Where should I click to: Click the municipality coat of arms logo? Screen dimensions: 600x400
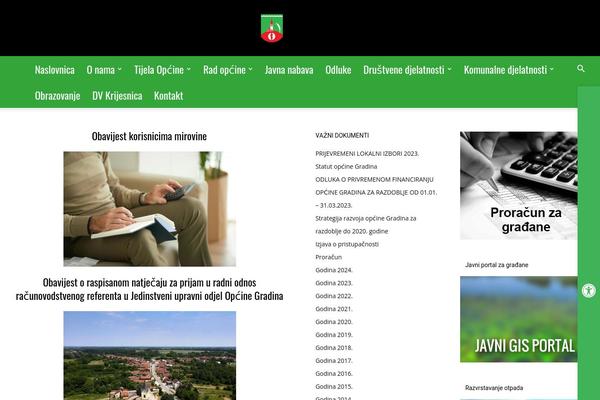click(272, 28)
